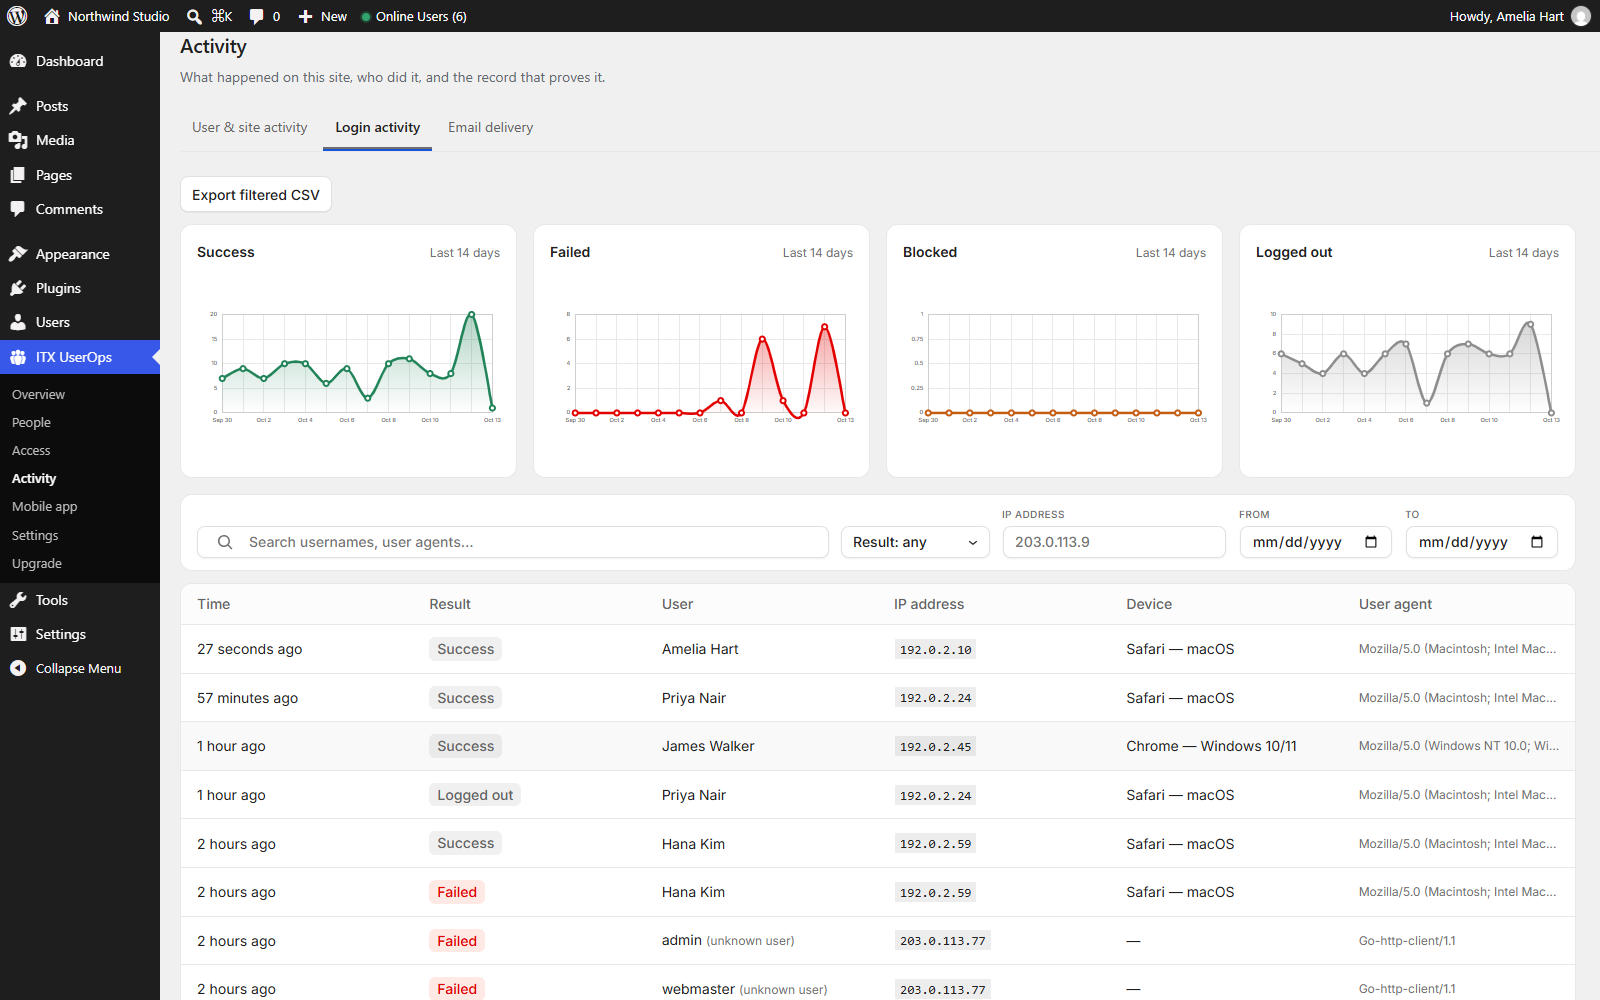The height and width of the screenshot is (1000, 1600).
Task: Open Northwind Studio home icon
Action: point(52,16)
